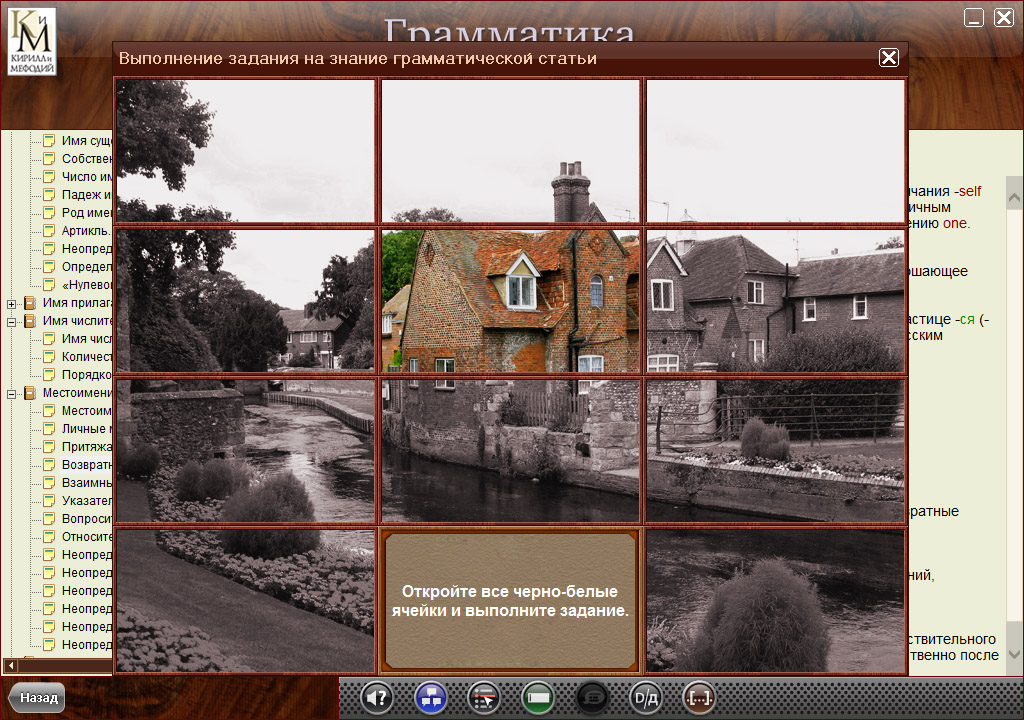Image resolution: width=1024 pixels, height=720 pixels.
Task: Select the Взаимны tree item
Action: click(86, 482)
